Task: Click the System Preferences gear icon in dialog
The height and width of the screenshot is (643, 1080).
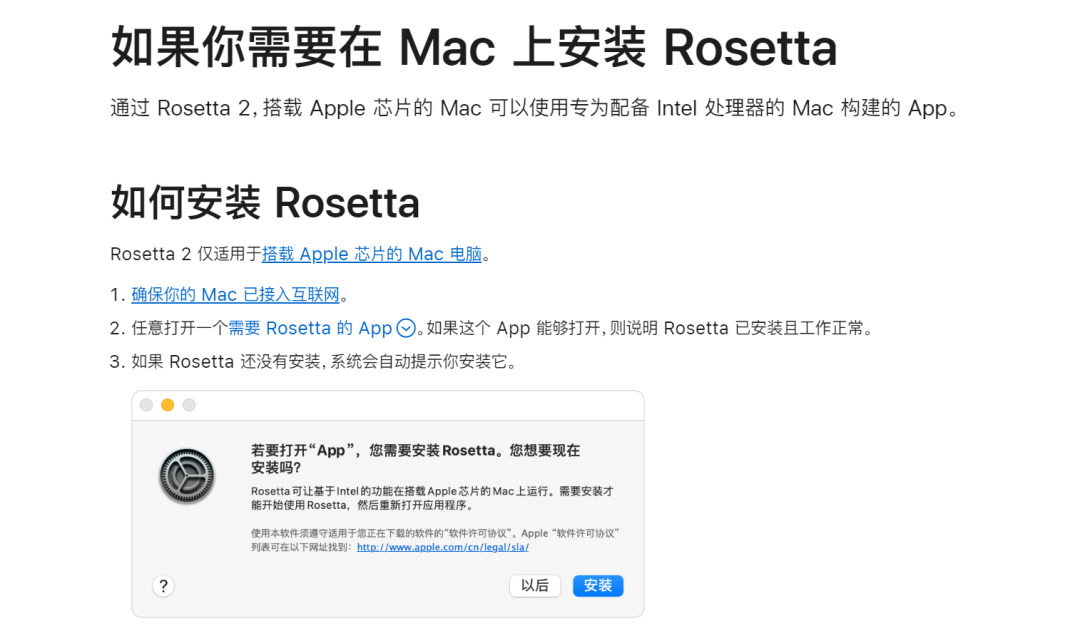Action: (x=187, y=476)
